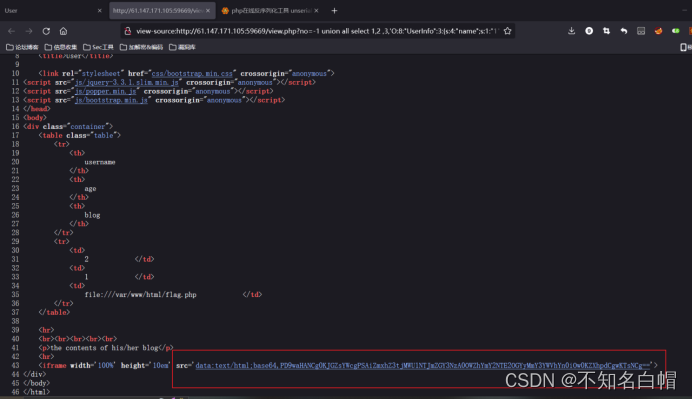
Task: Click the </head> tag on line 14
Action: coord(37,109)
